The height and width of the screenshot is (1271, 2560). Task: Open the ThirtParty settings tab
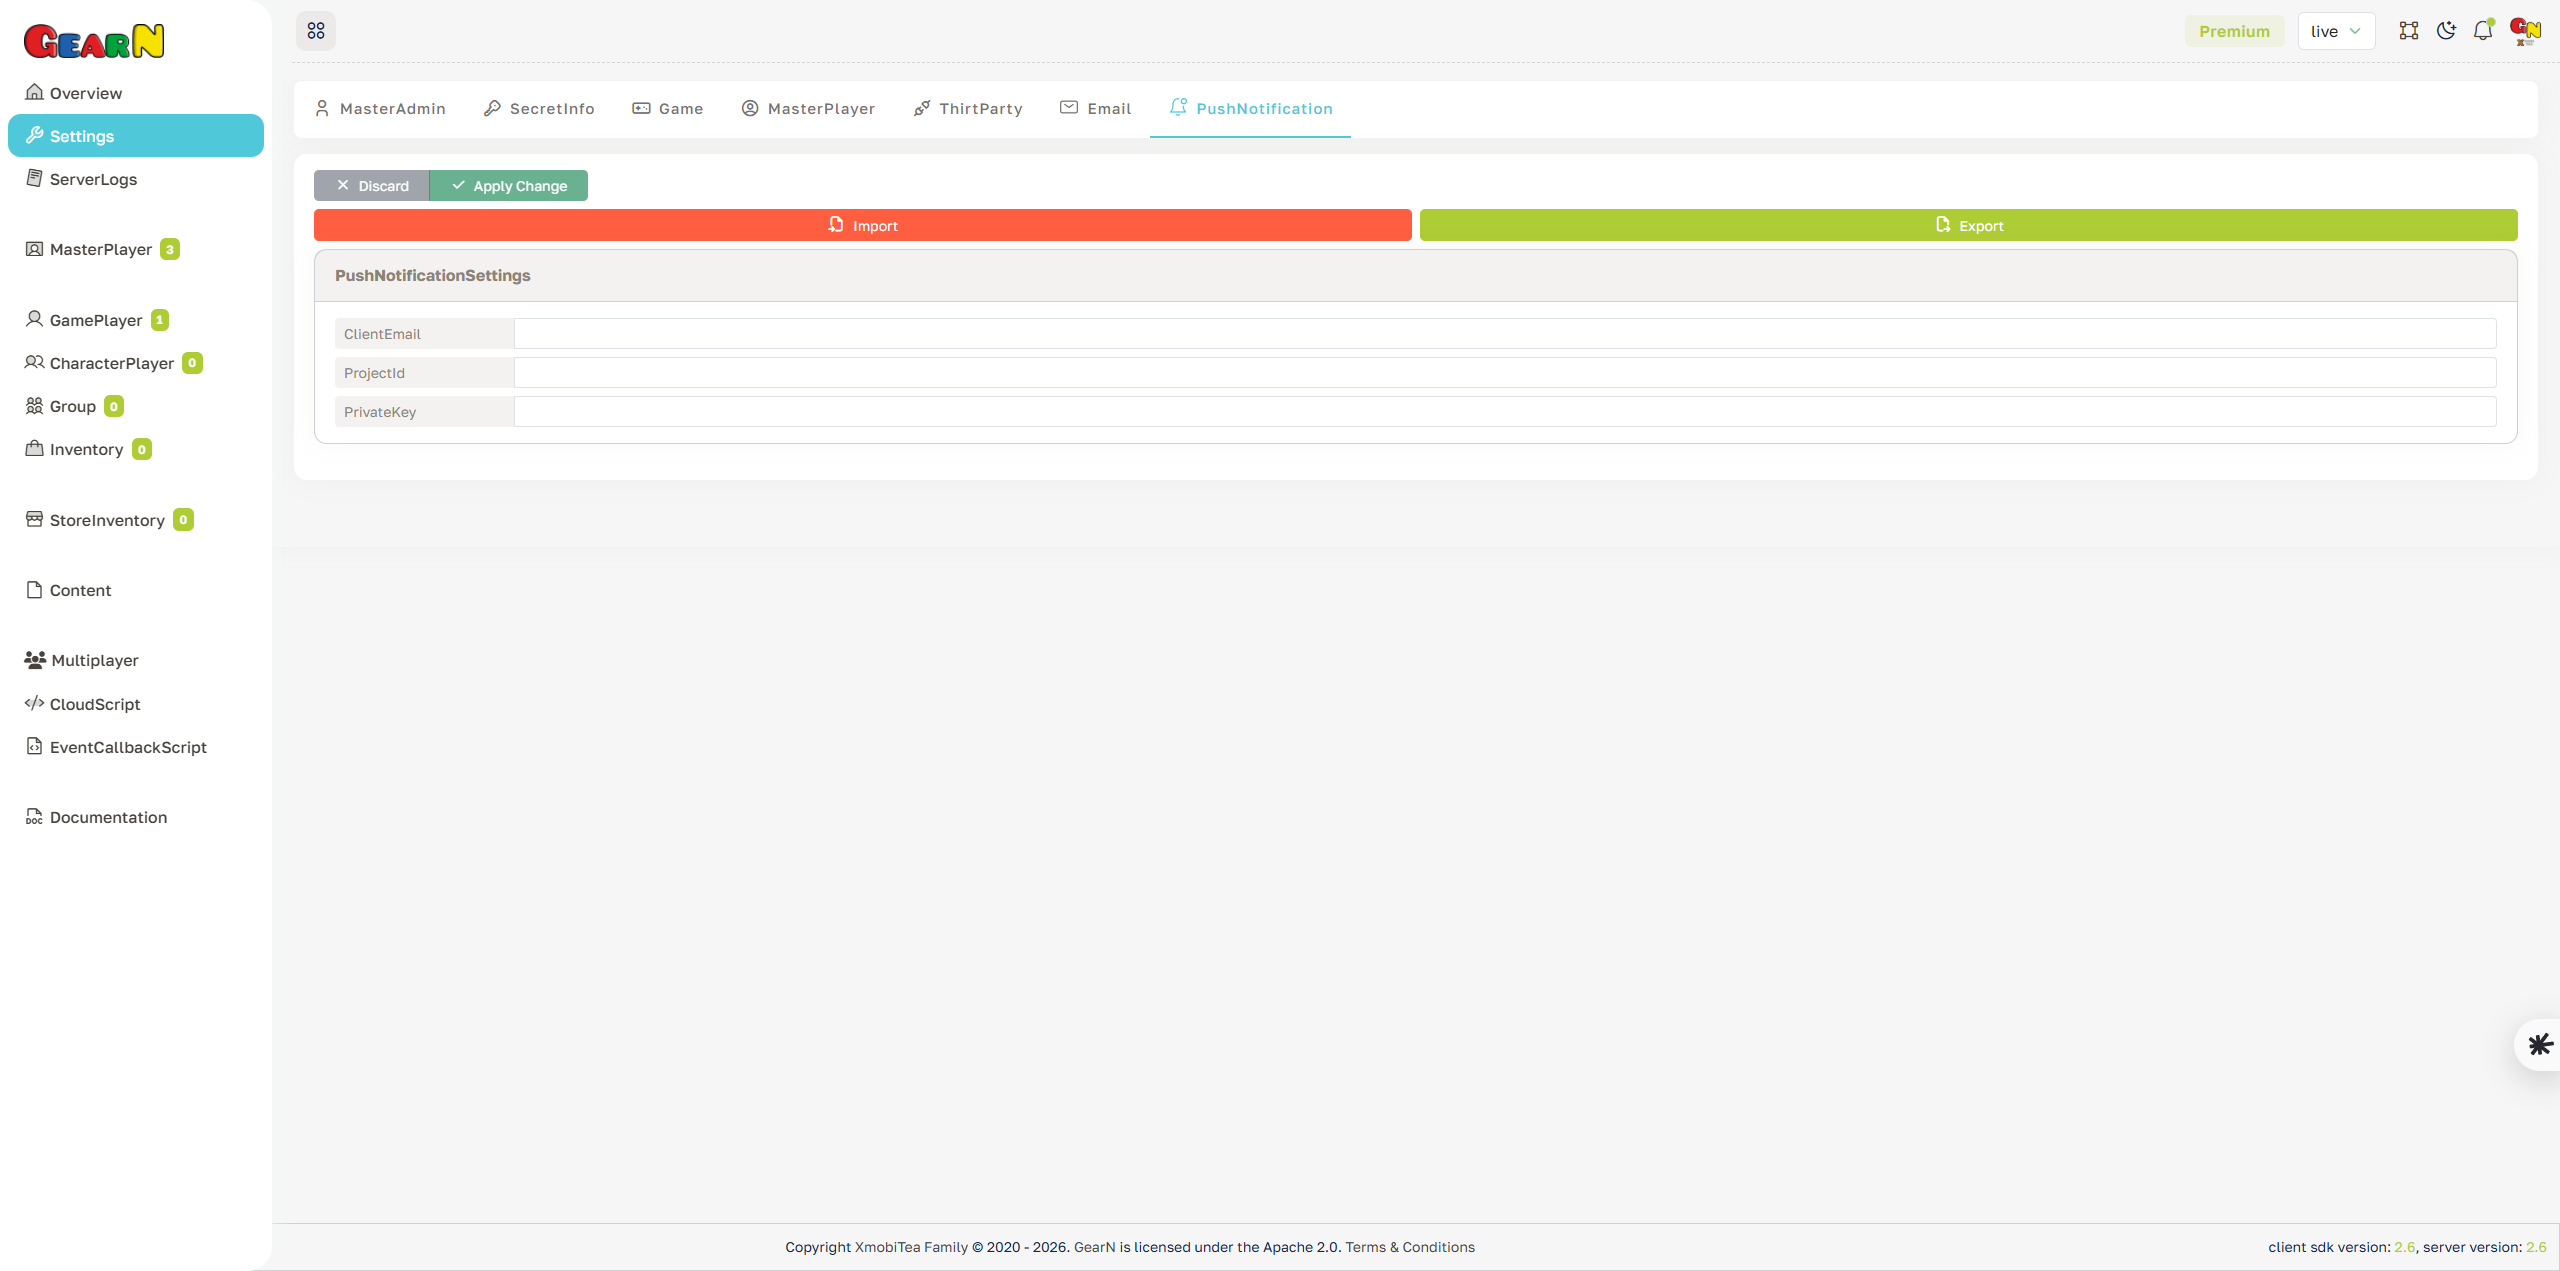(967, 108)
